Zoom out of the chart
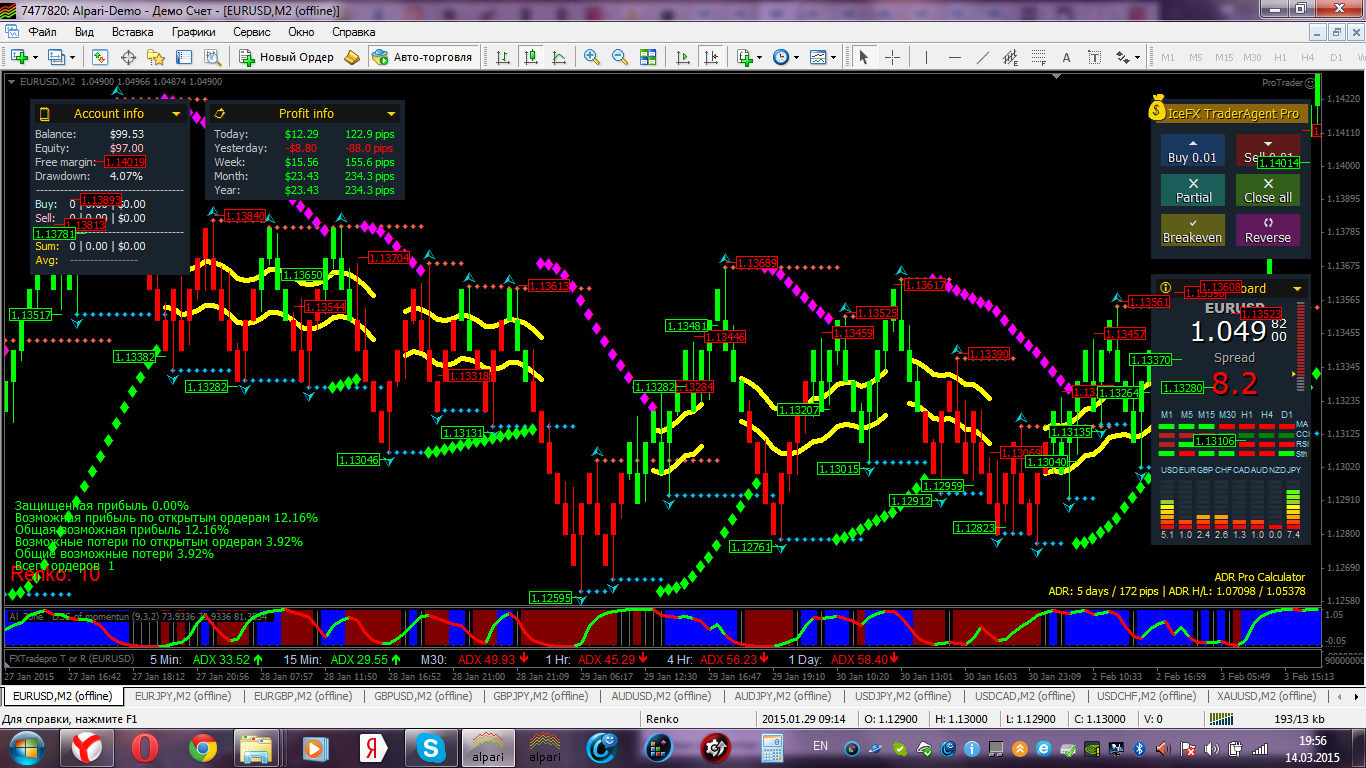The height and width of the screenshot is (768, 1366). point(620,57)
